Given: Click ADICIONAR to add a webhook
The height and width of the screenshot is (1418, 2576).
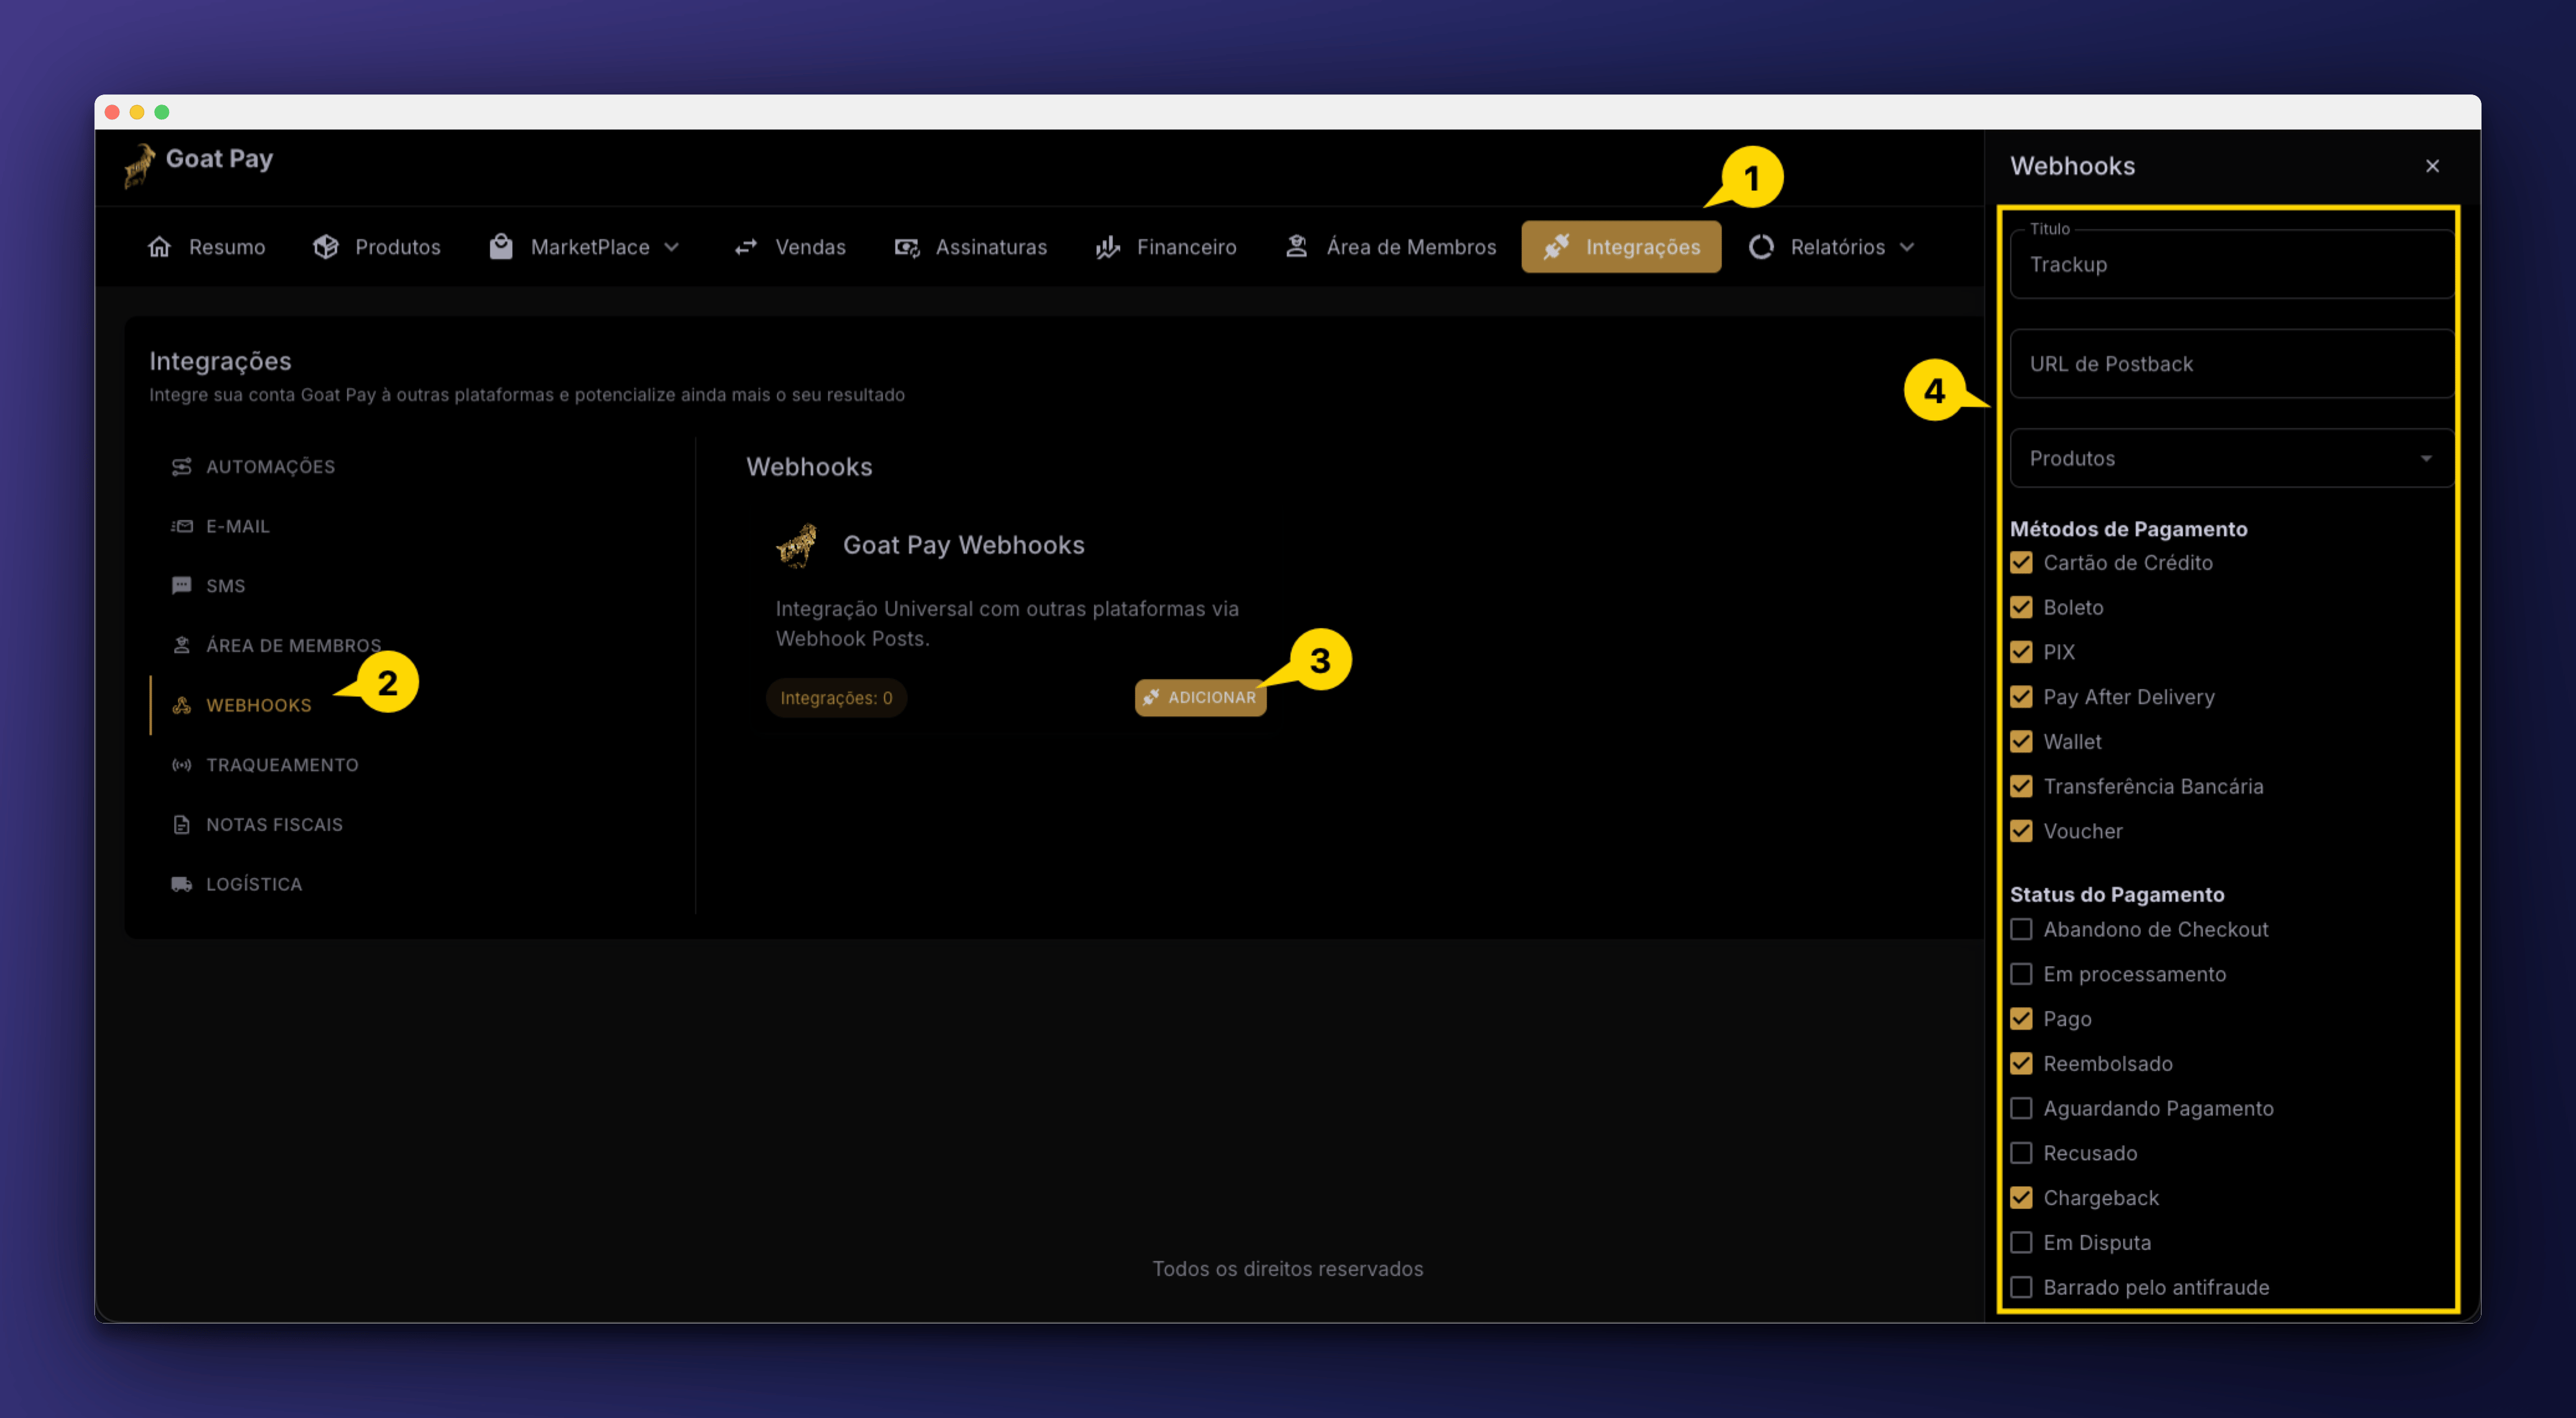Looking at the screenshot, I should click(x=1200, y=698).
